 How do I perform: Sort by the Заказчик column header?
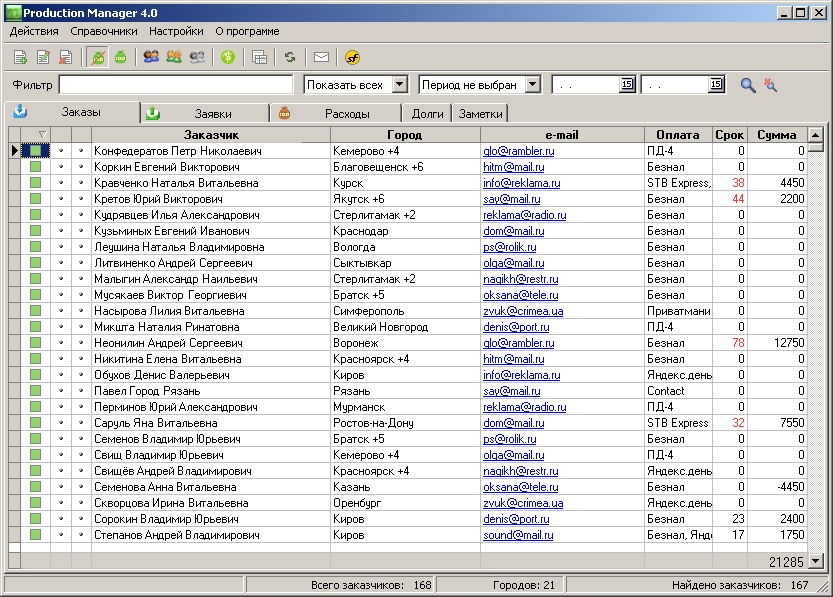click(211, 135)
